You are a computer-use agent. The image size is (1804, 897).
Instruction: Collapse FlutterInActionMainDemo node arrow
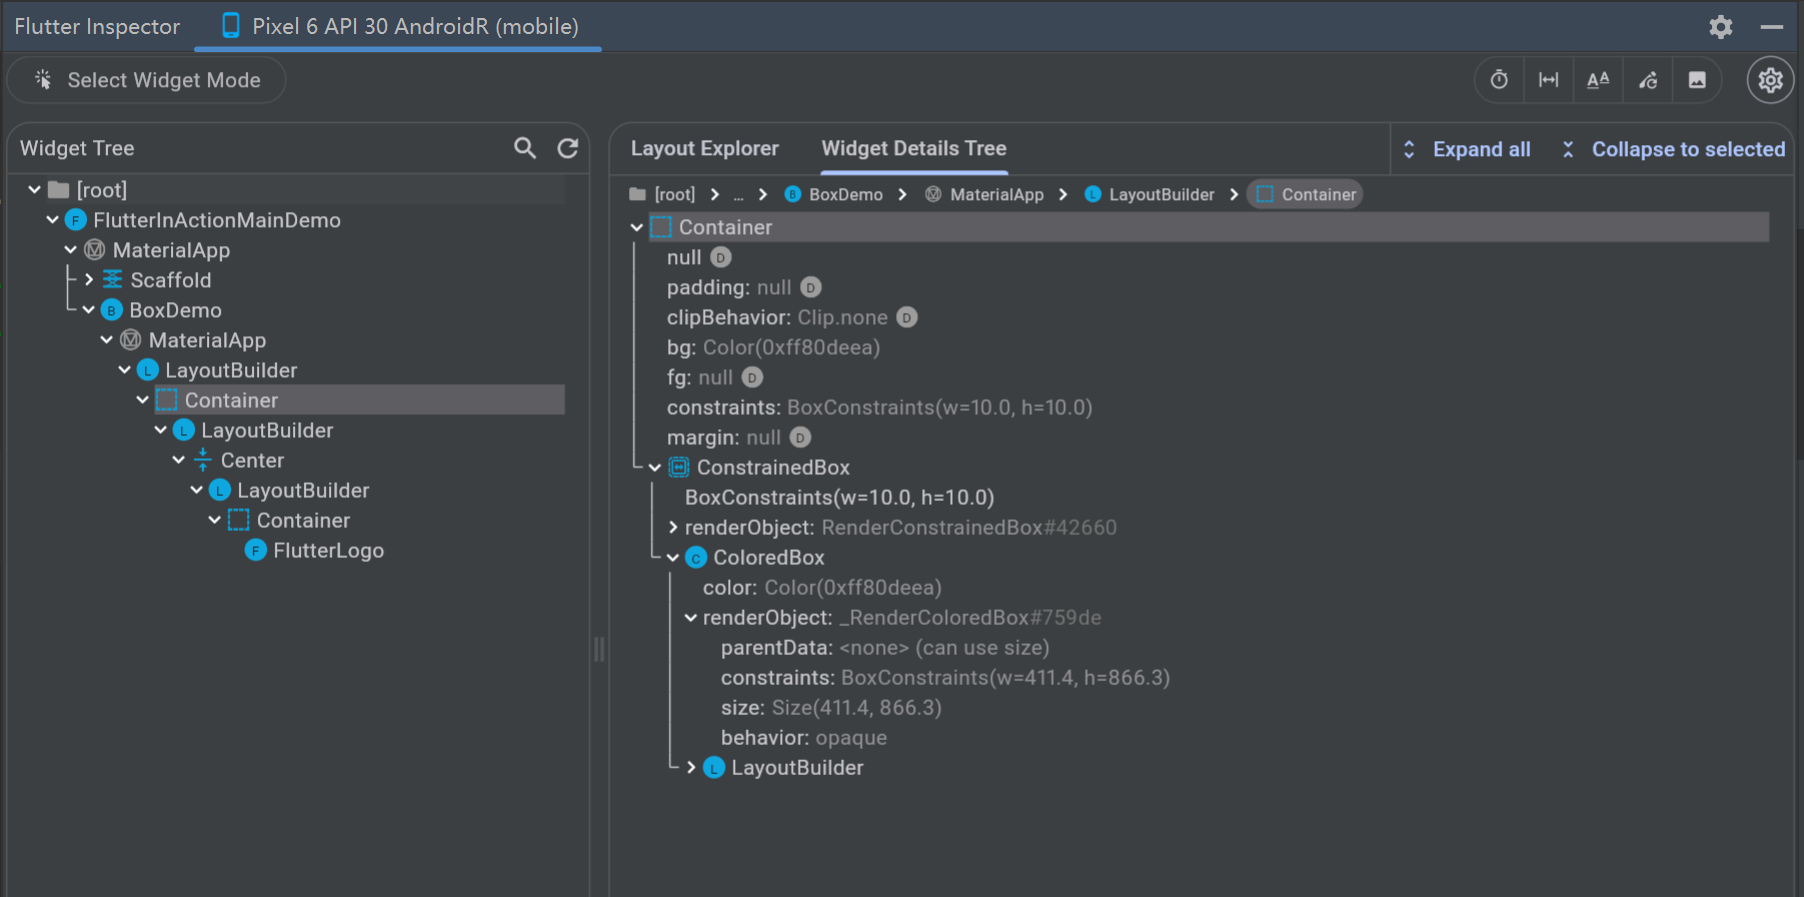(53, 219)
